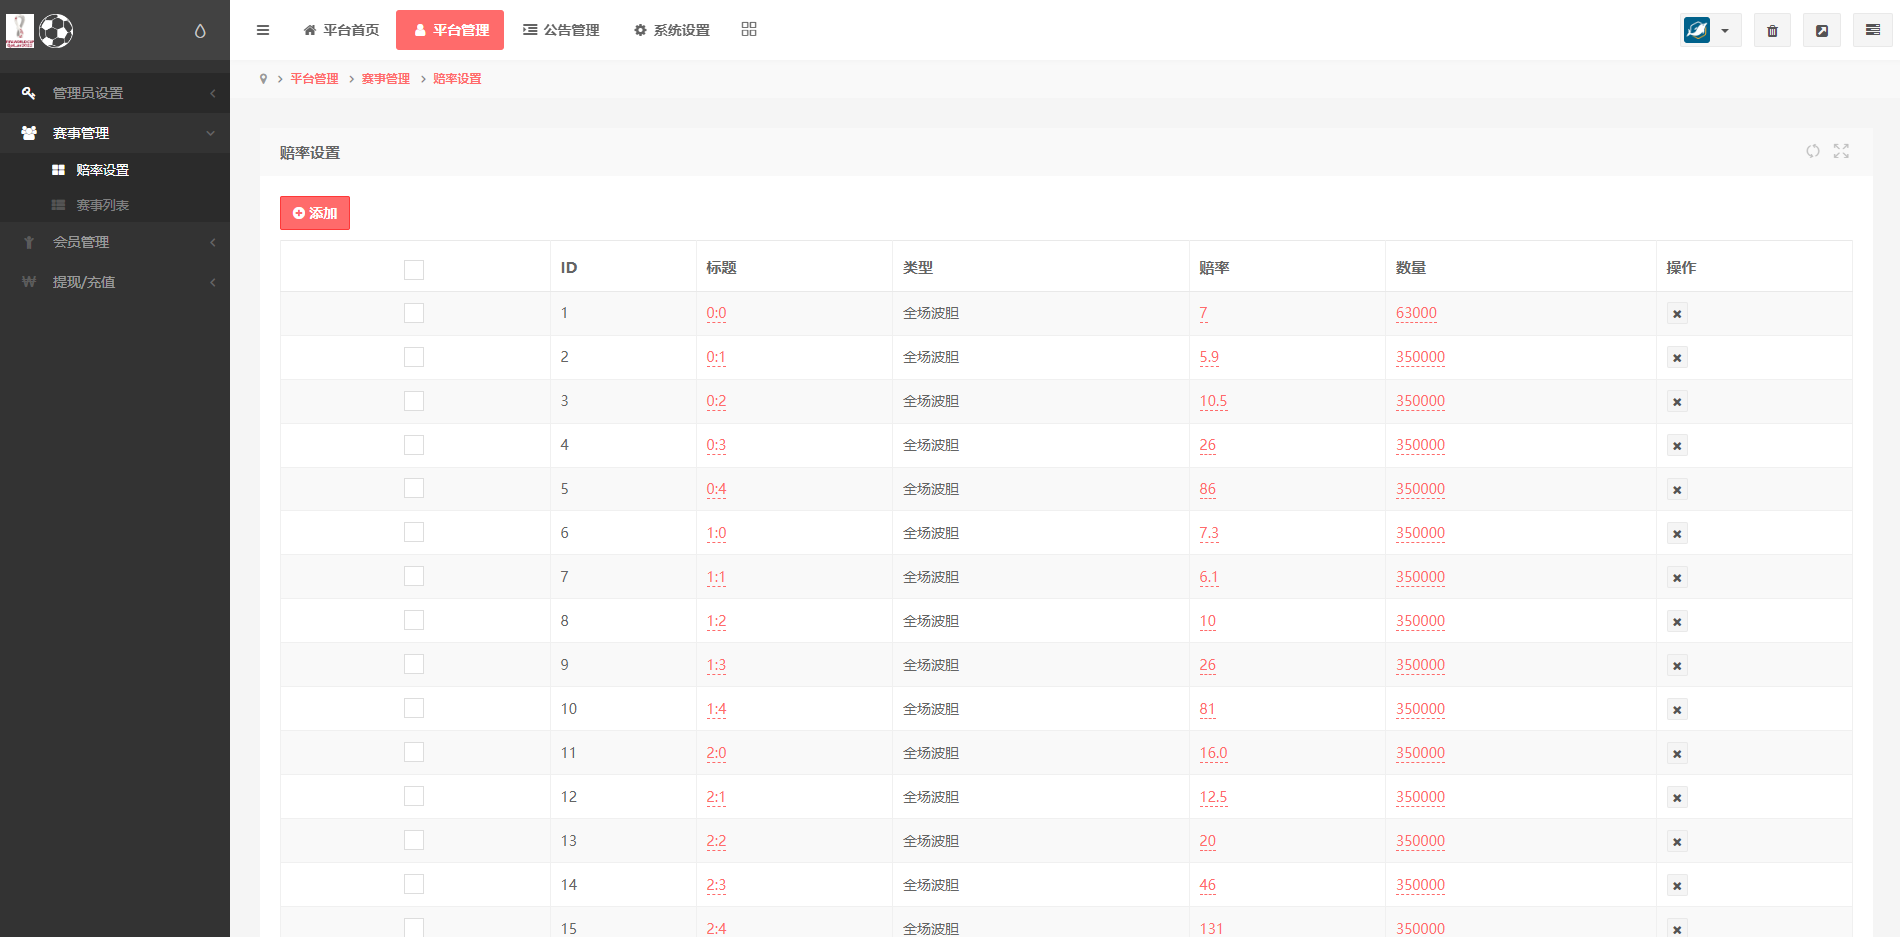Image resolution: width=1900 pixels, height=937 pixels.
Task: Expand the 会员管理 sidebar section
Action: (115, 242)
